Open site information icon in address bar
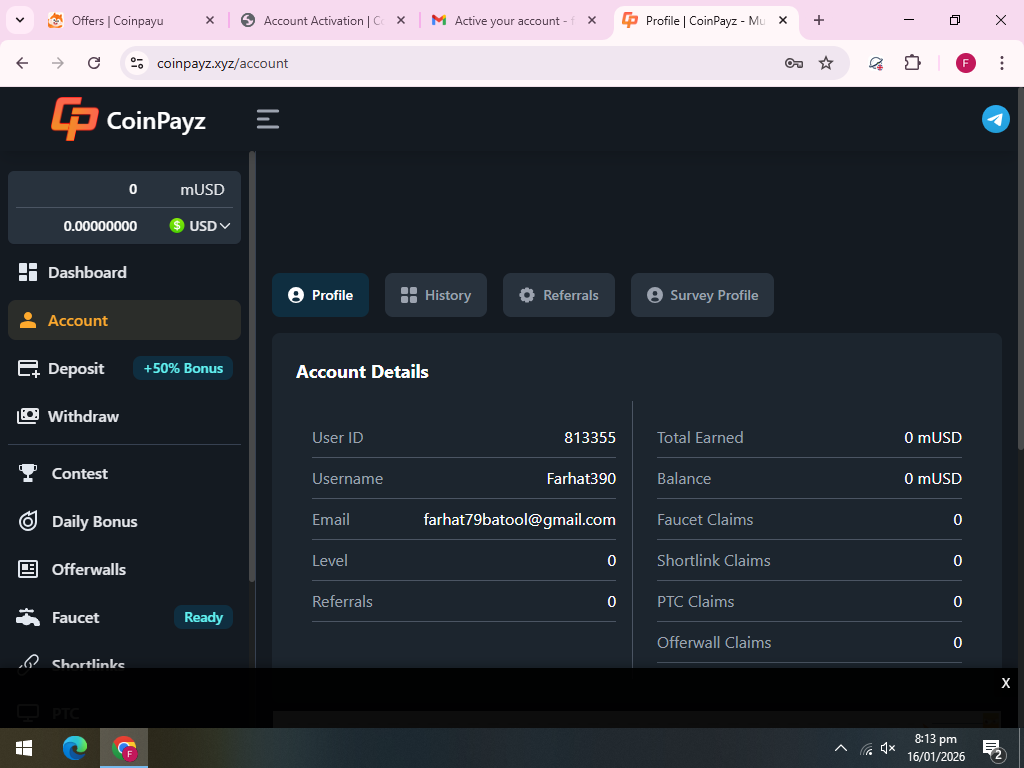Image resolution: width=1024 pixels, height=768 pixels. pyautogui.click(x=136, y=63)
